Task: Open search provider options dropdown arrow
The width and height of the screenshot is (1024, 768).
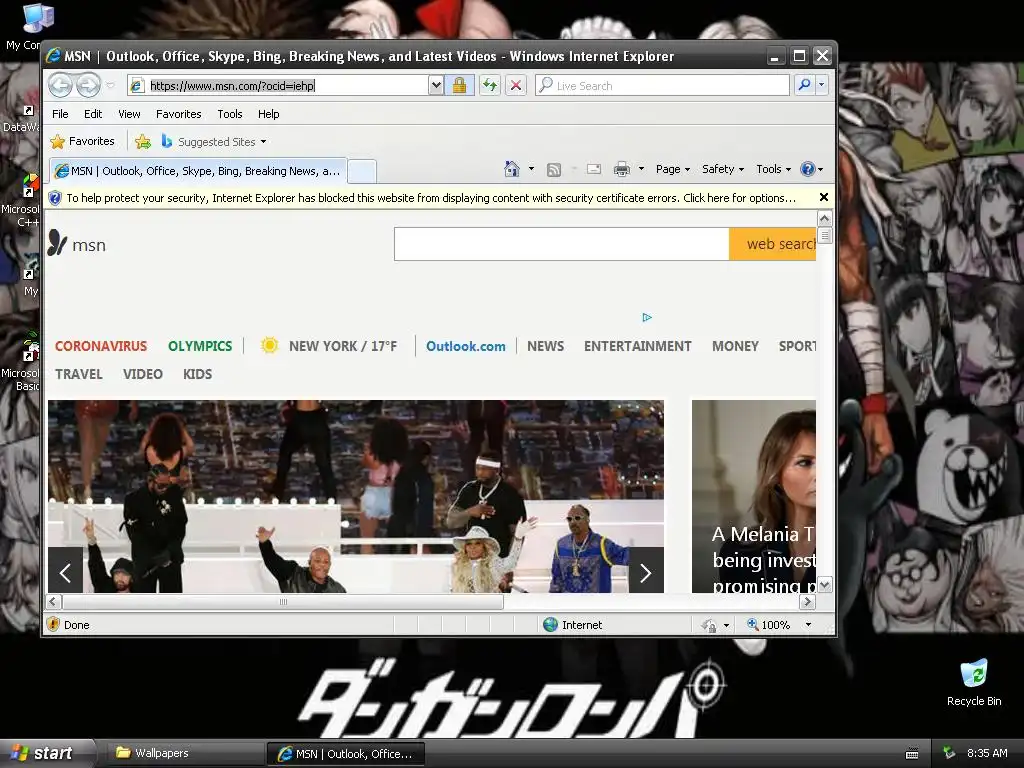Action: pyautogui.click(x=822, y=85)
